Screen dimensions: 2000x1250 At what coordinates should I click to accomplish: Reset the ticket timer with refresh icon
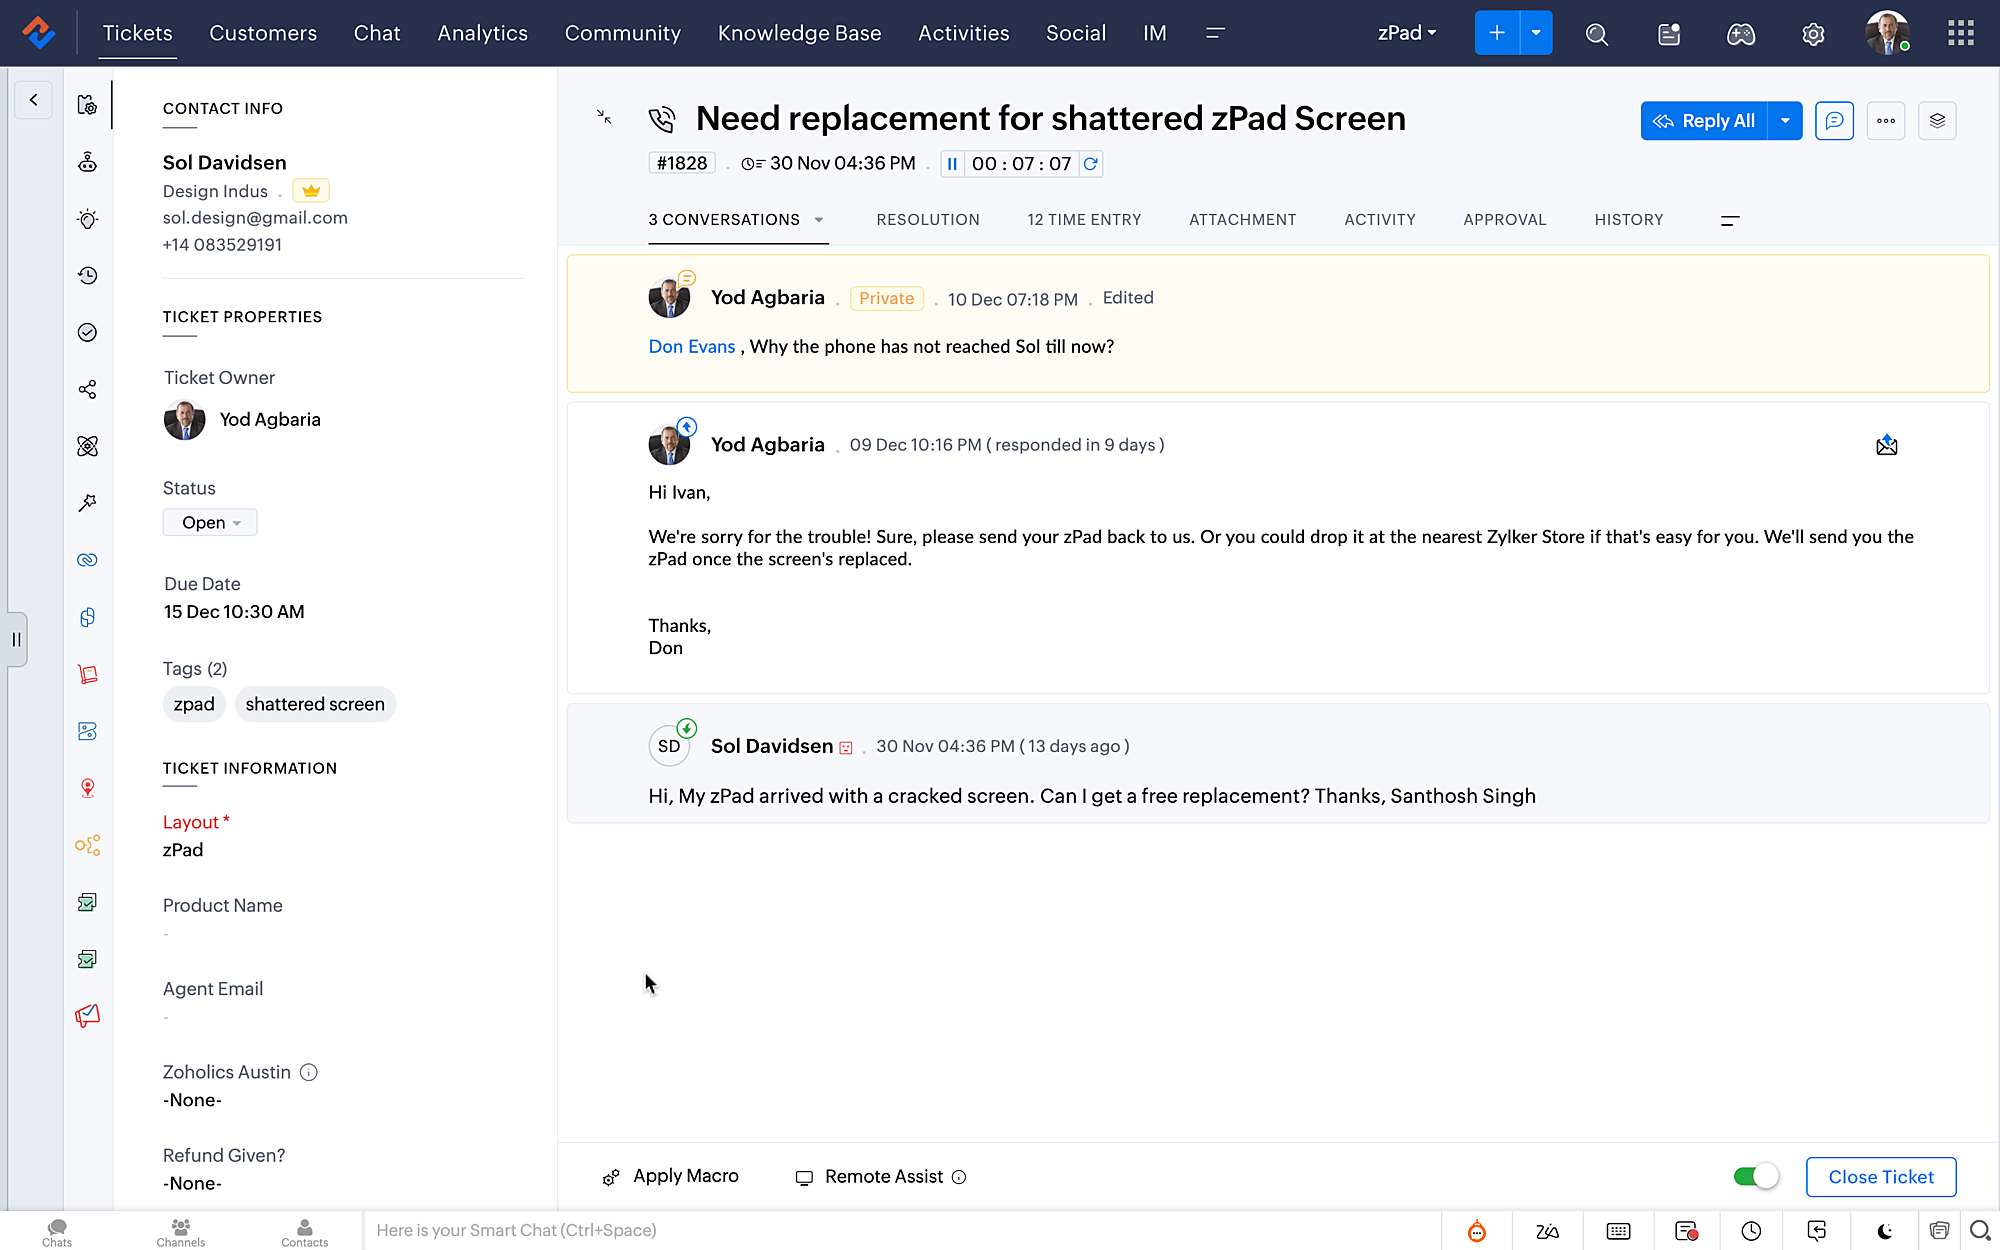click(x=1091, y=164)
